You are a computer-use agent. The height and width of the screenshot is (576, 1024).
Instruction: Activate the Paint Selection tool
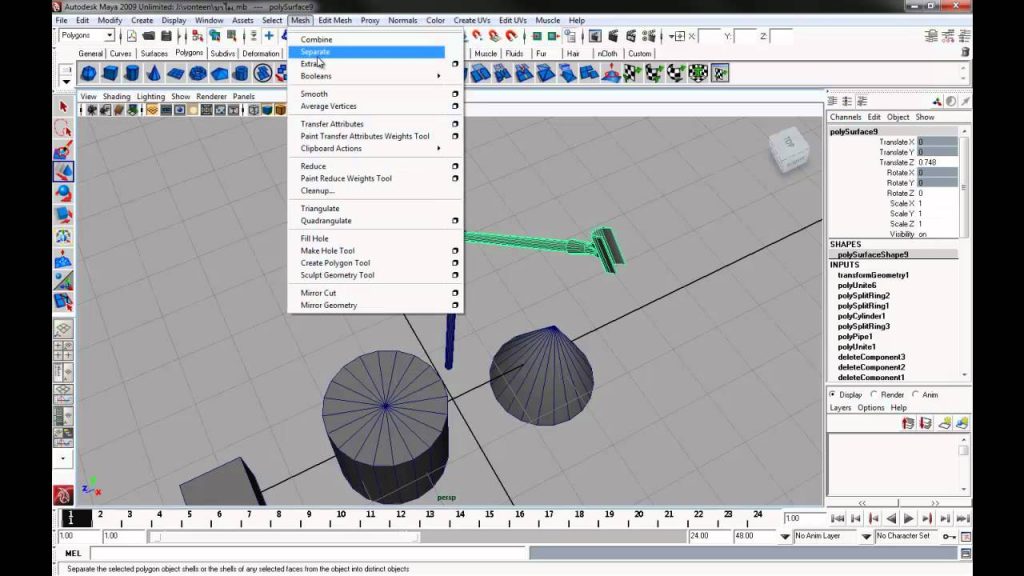(x=63, y=150)
